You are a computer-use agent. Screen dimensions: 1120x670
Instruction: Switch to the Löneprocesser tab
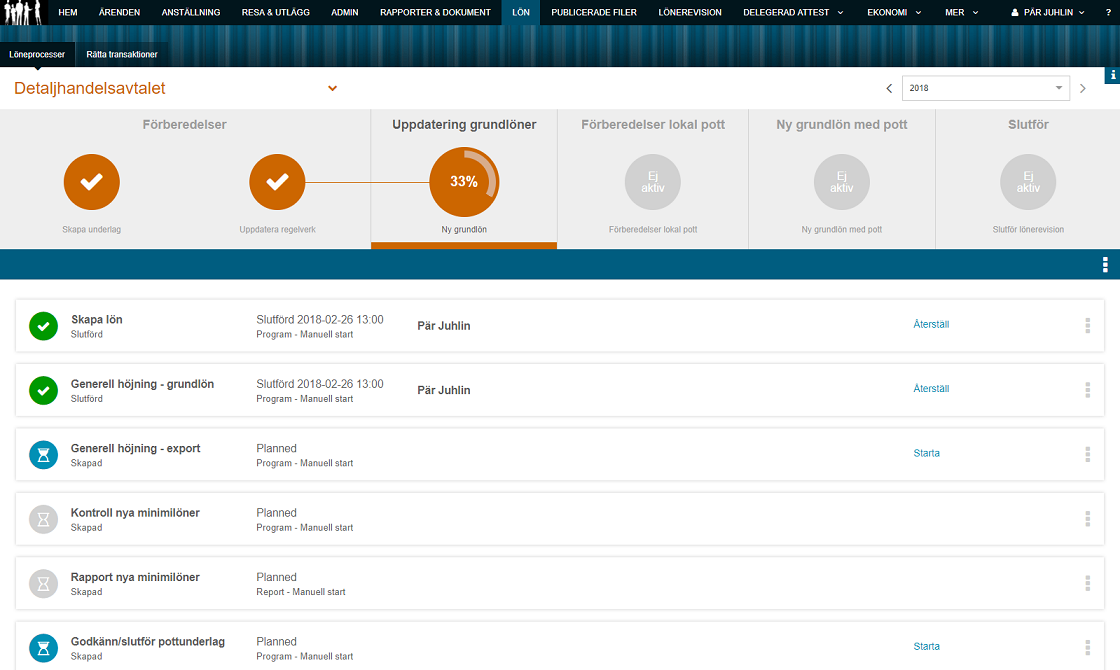(x=37, y=54)
